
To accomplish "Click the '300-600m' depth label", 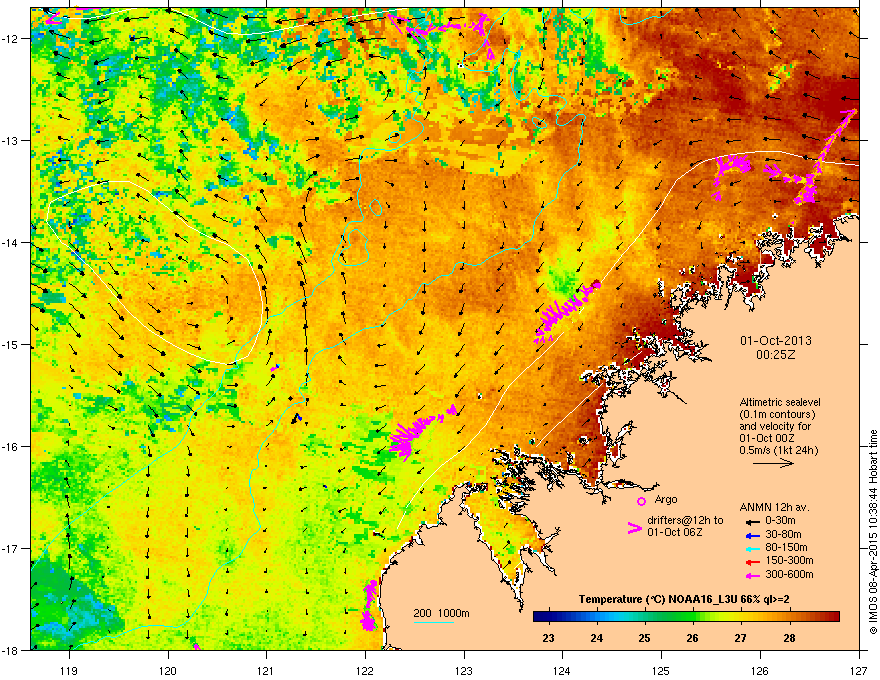I will 789,575.
